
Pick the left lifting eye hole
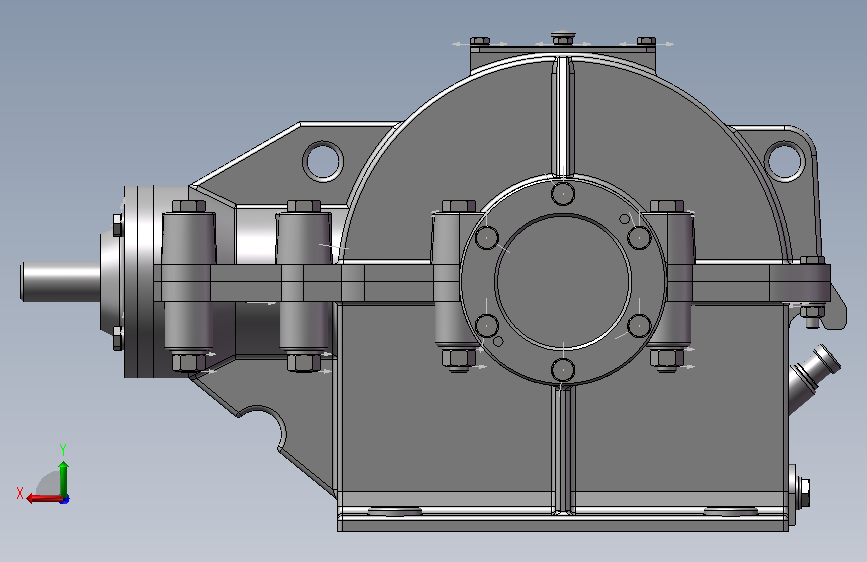coord(323,161)
